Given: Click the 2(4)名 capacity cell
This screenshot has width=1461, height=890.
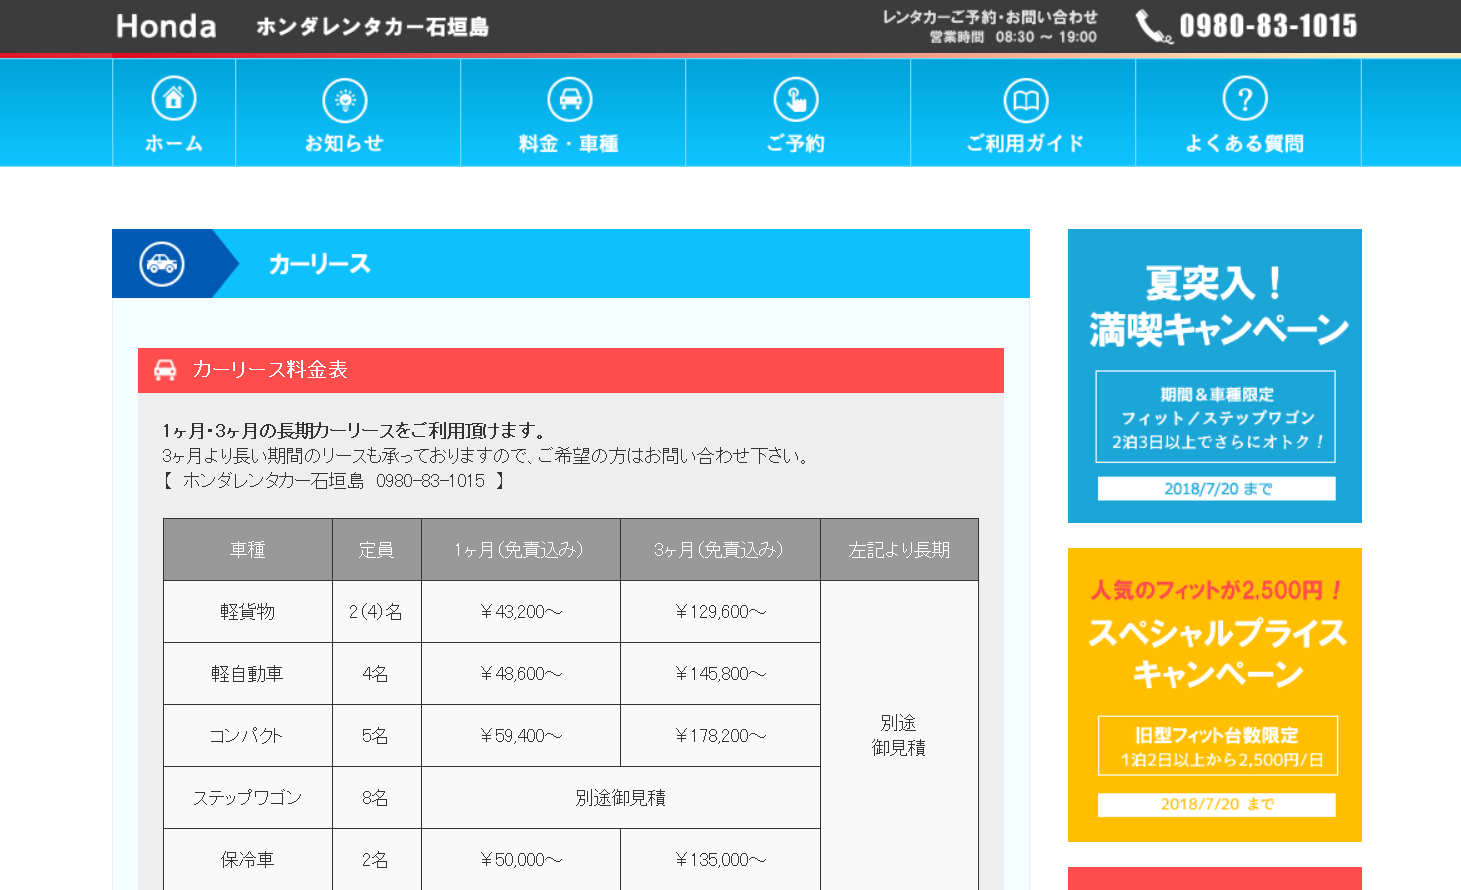Looking at the screenshot, I should click(377, 612).
